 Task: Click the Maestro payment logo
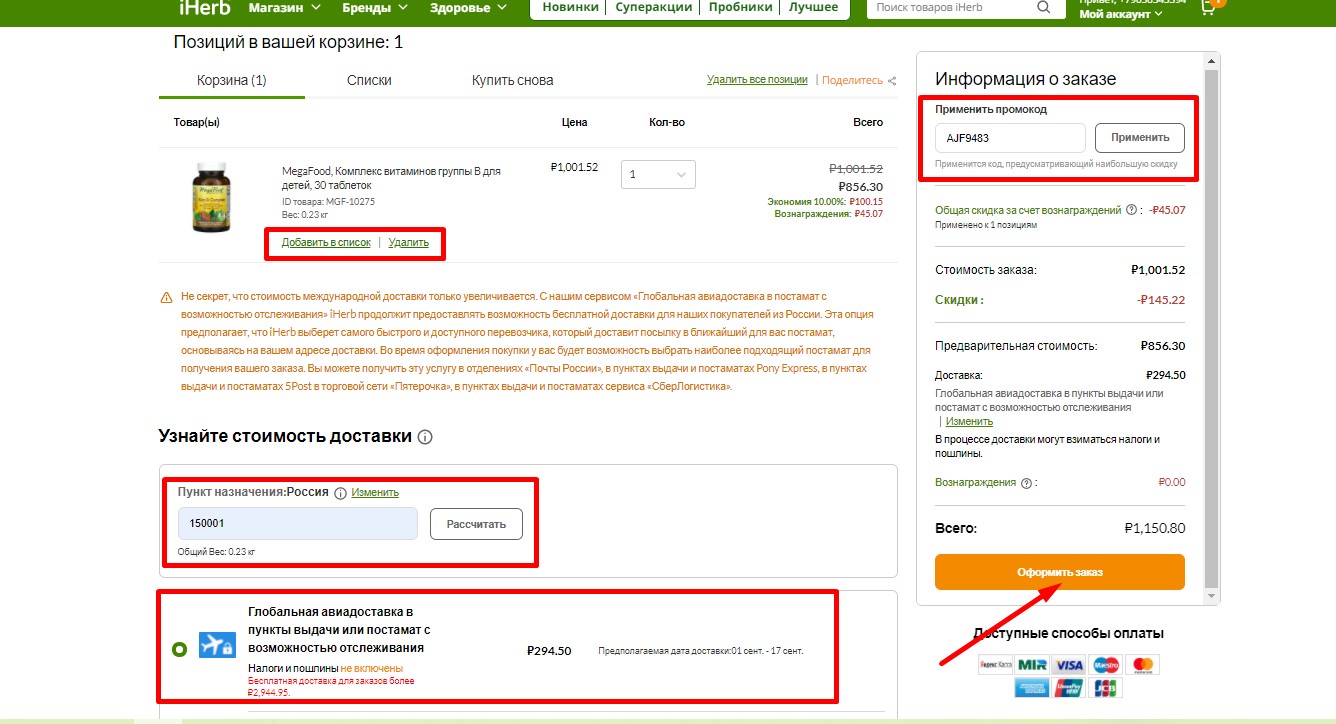click(x=1105, y=665)
